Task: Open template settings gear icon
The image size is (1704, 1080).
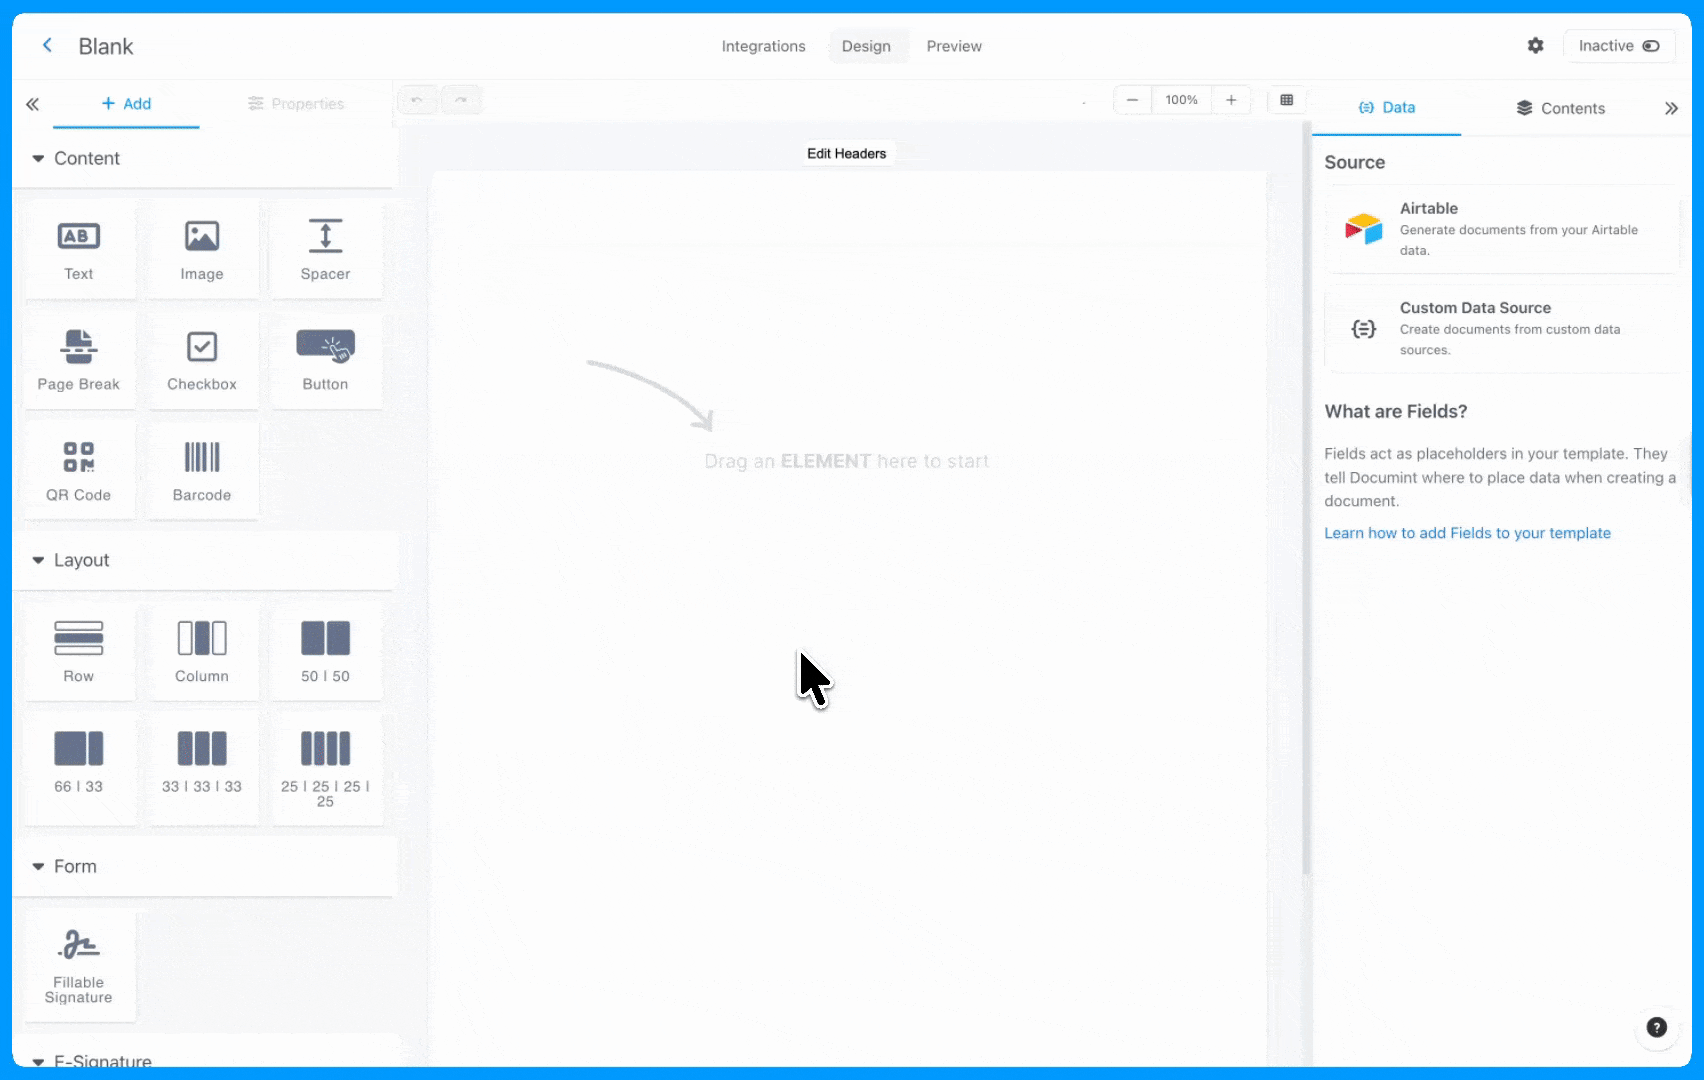Action: tap(1535, 46)
